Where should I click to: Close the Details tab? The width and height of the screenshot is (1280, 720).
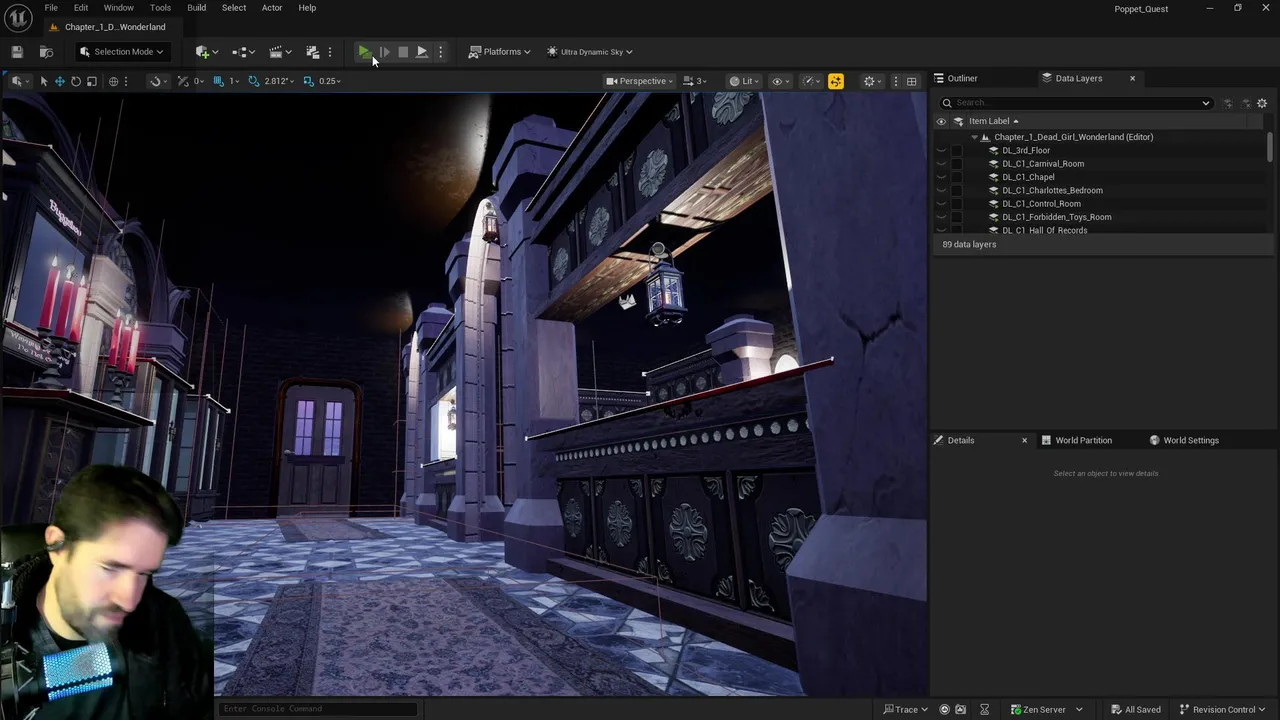pos(1024,440)
